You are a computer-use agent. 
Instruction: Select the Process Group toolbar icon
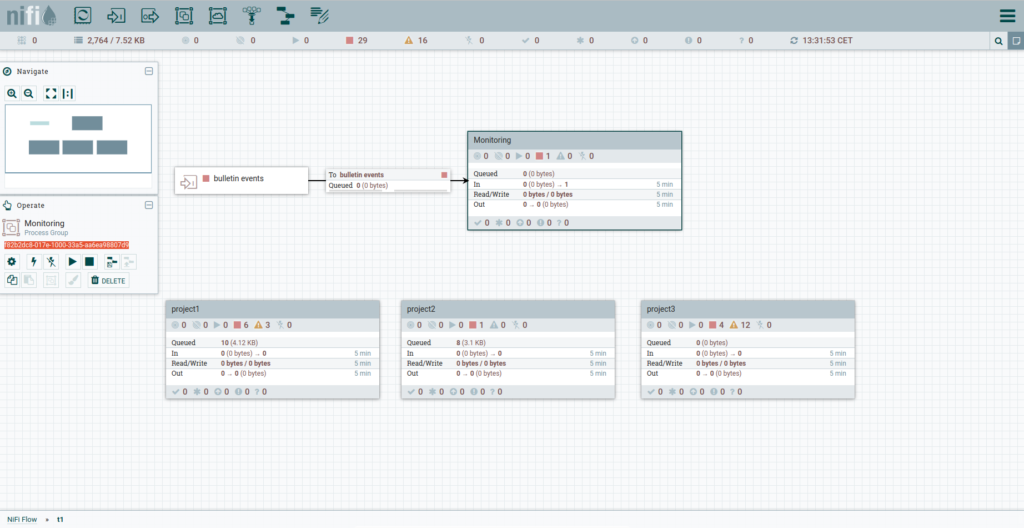[184, 15]
